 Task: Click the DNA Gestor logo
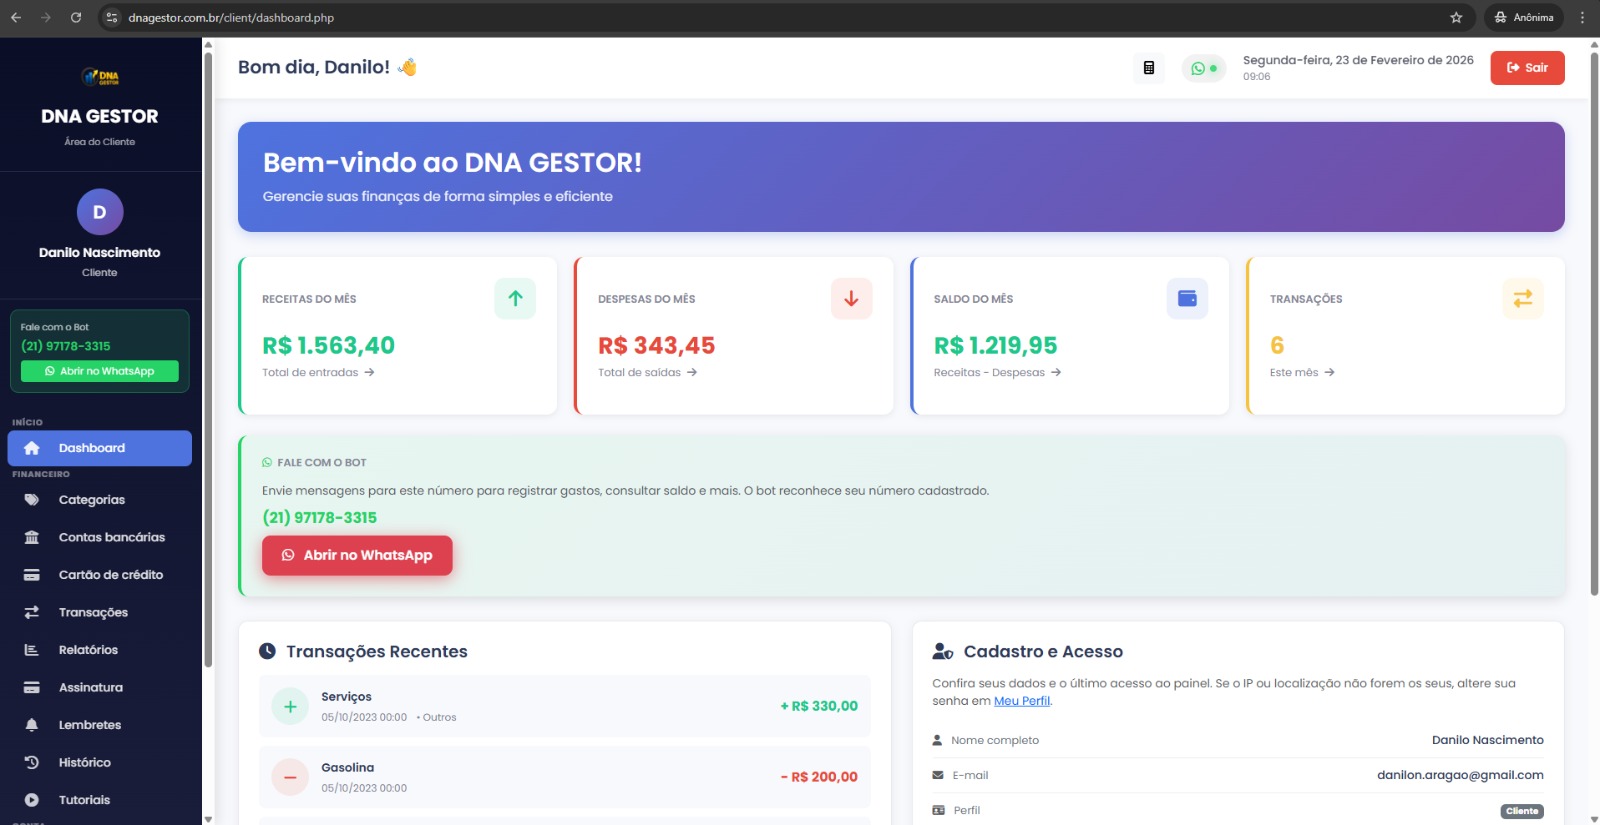(100, 77)
